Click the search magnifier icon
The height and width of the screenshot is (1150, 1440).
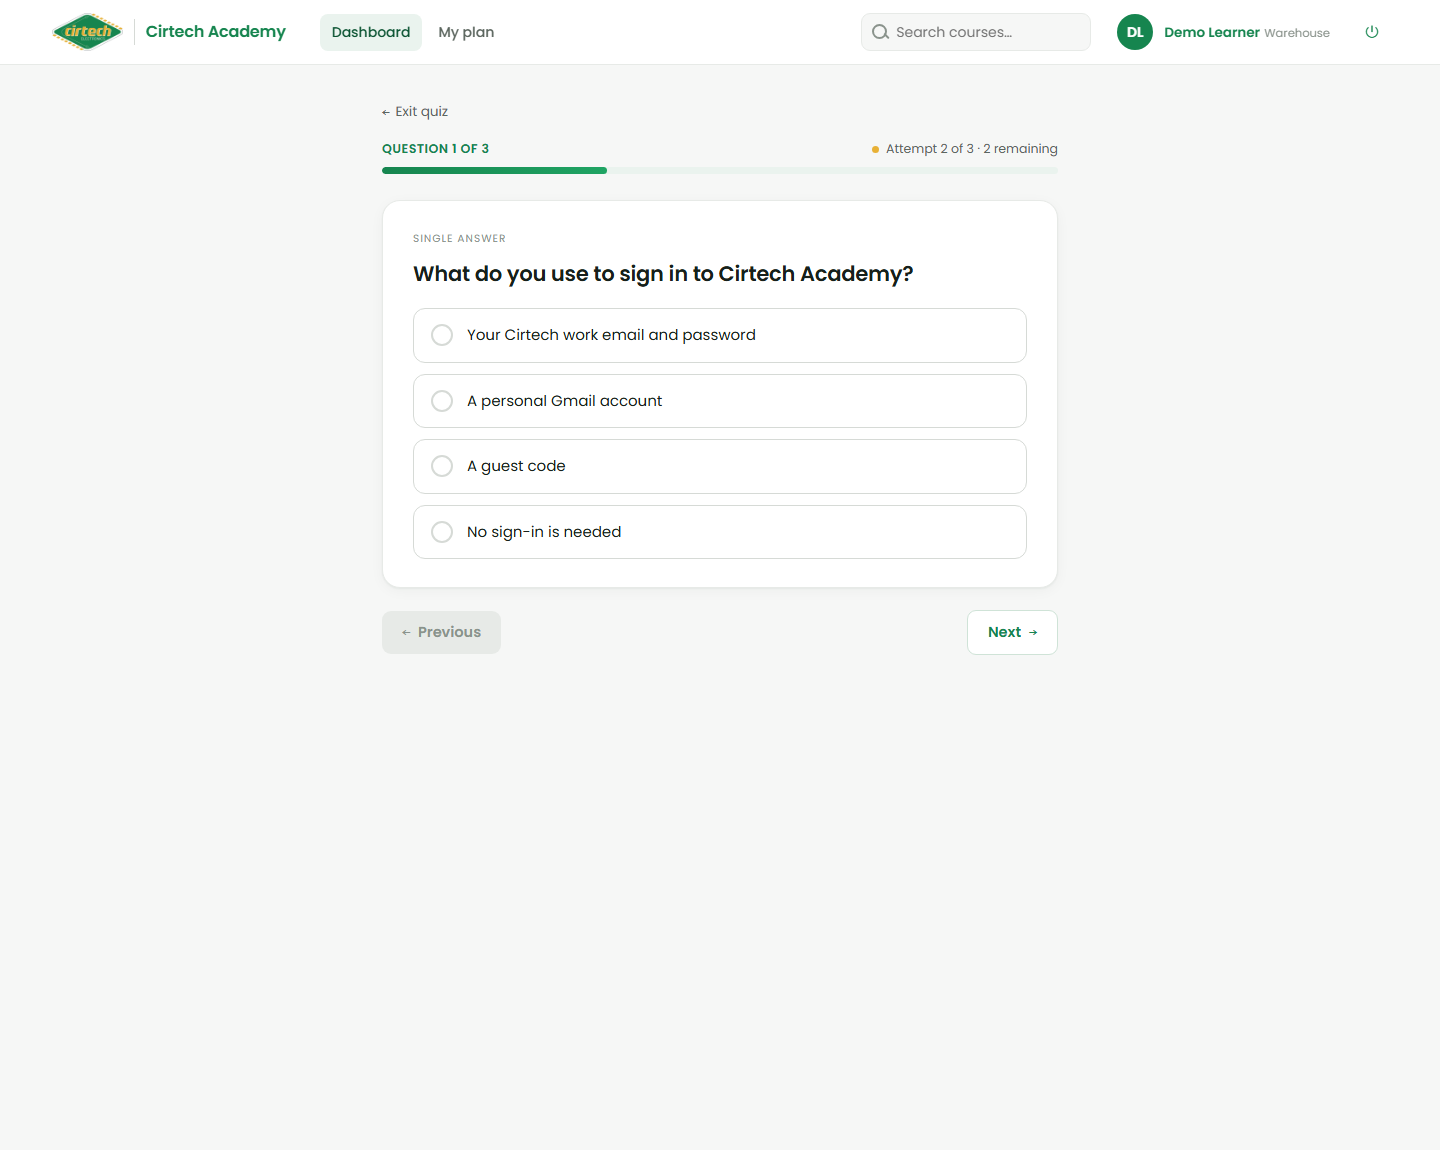[880, 32]
